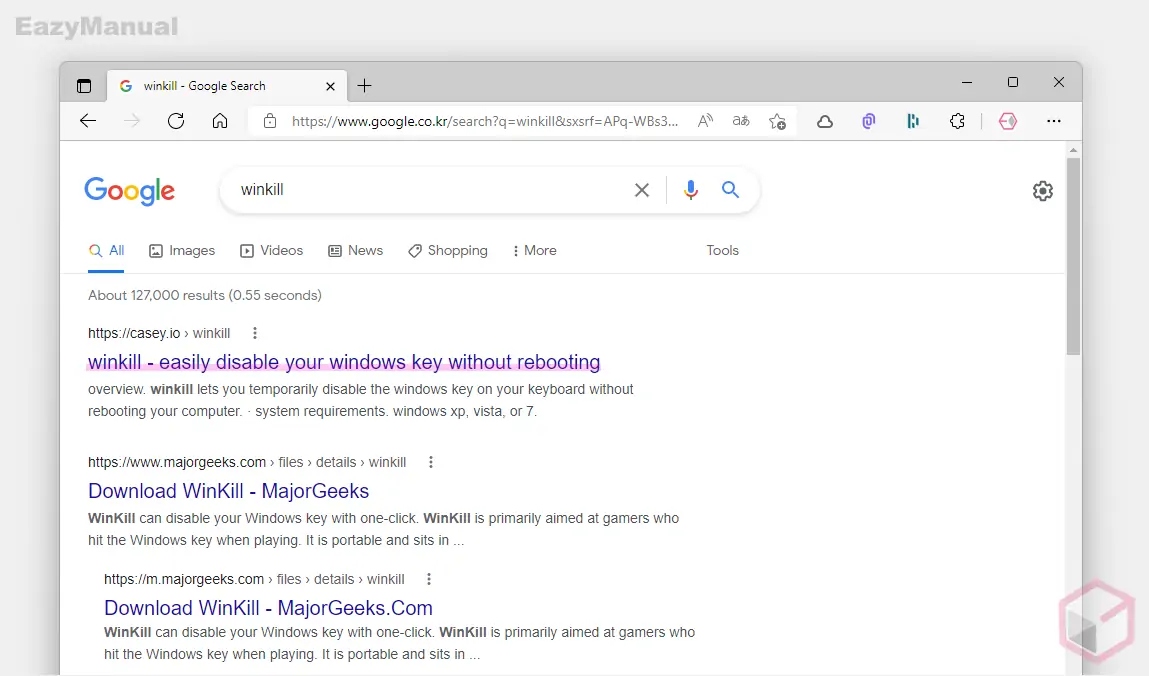
Task: Open Google quick settings gear icon
Action: coord(1043,191)
